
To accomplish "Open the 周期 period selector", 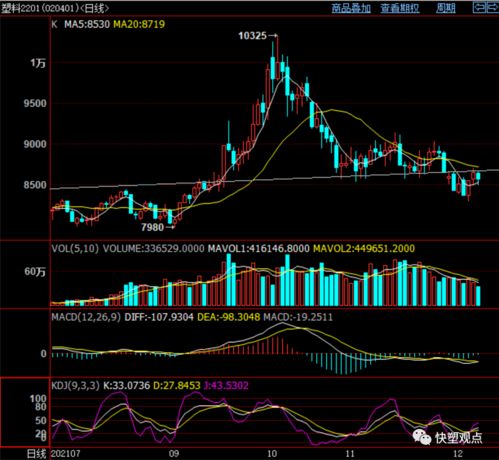I will pyautogui.click(x=445, y=8).
